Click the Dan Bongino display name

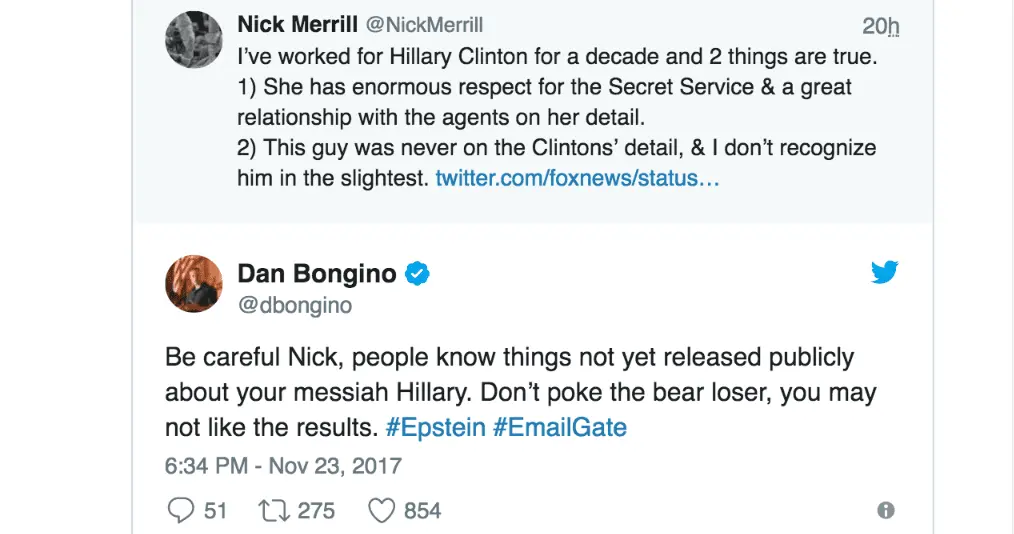[x=317, y=273]
